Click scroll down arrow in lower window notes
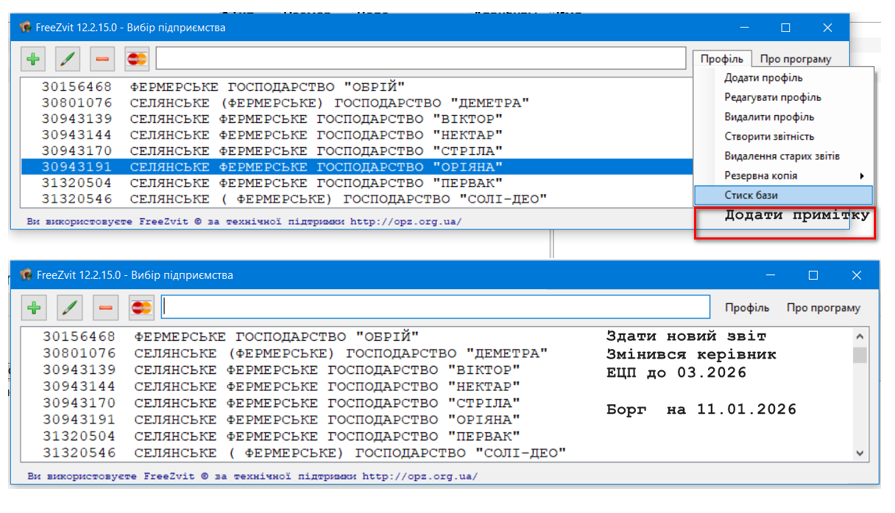Screen dimensions: 895x513 (x=859, y=453)
